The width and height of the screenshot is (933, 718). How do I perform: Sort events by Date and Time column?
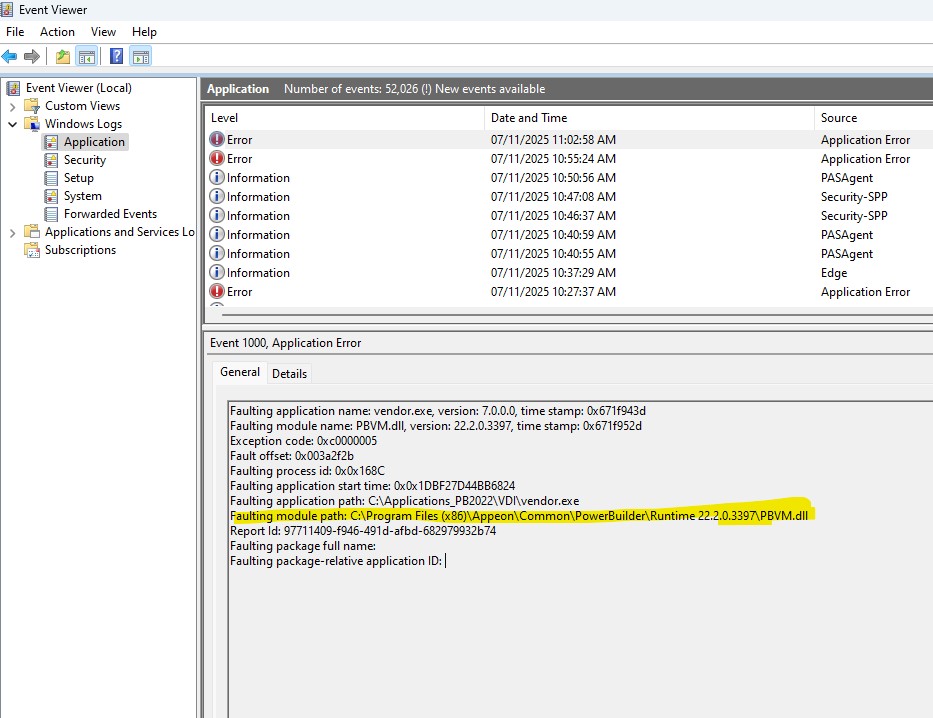[529, 117]
